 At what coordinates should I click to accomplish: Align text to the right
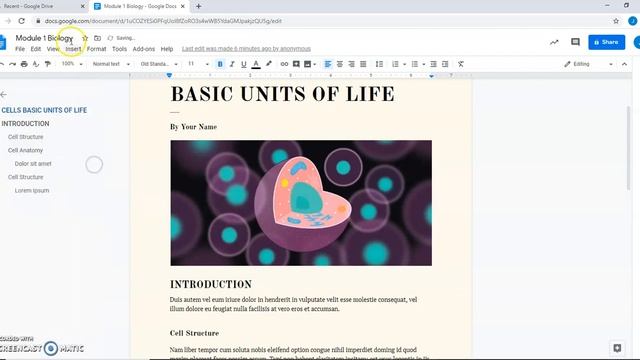pos(351,64)
